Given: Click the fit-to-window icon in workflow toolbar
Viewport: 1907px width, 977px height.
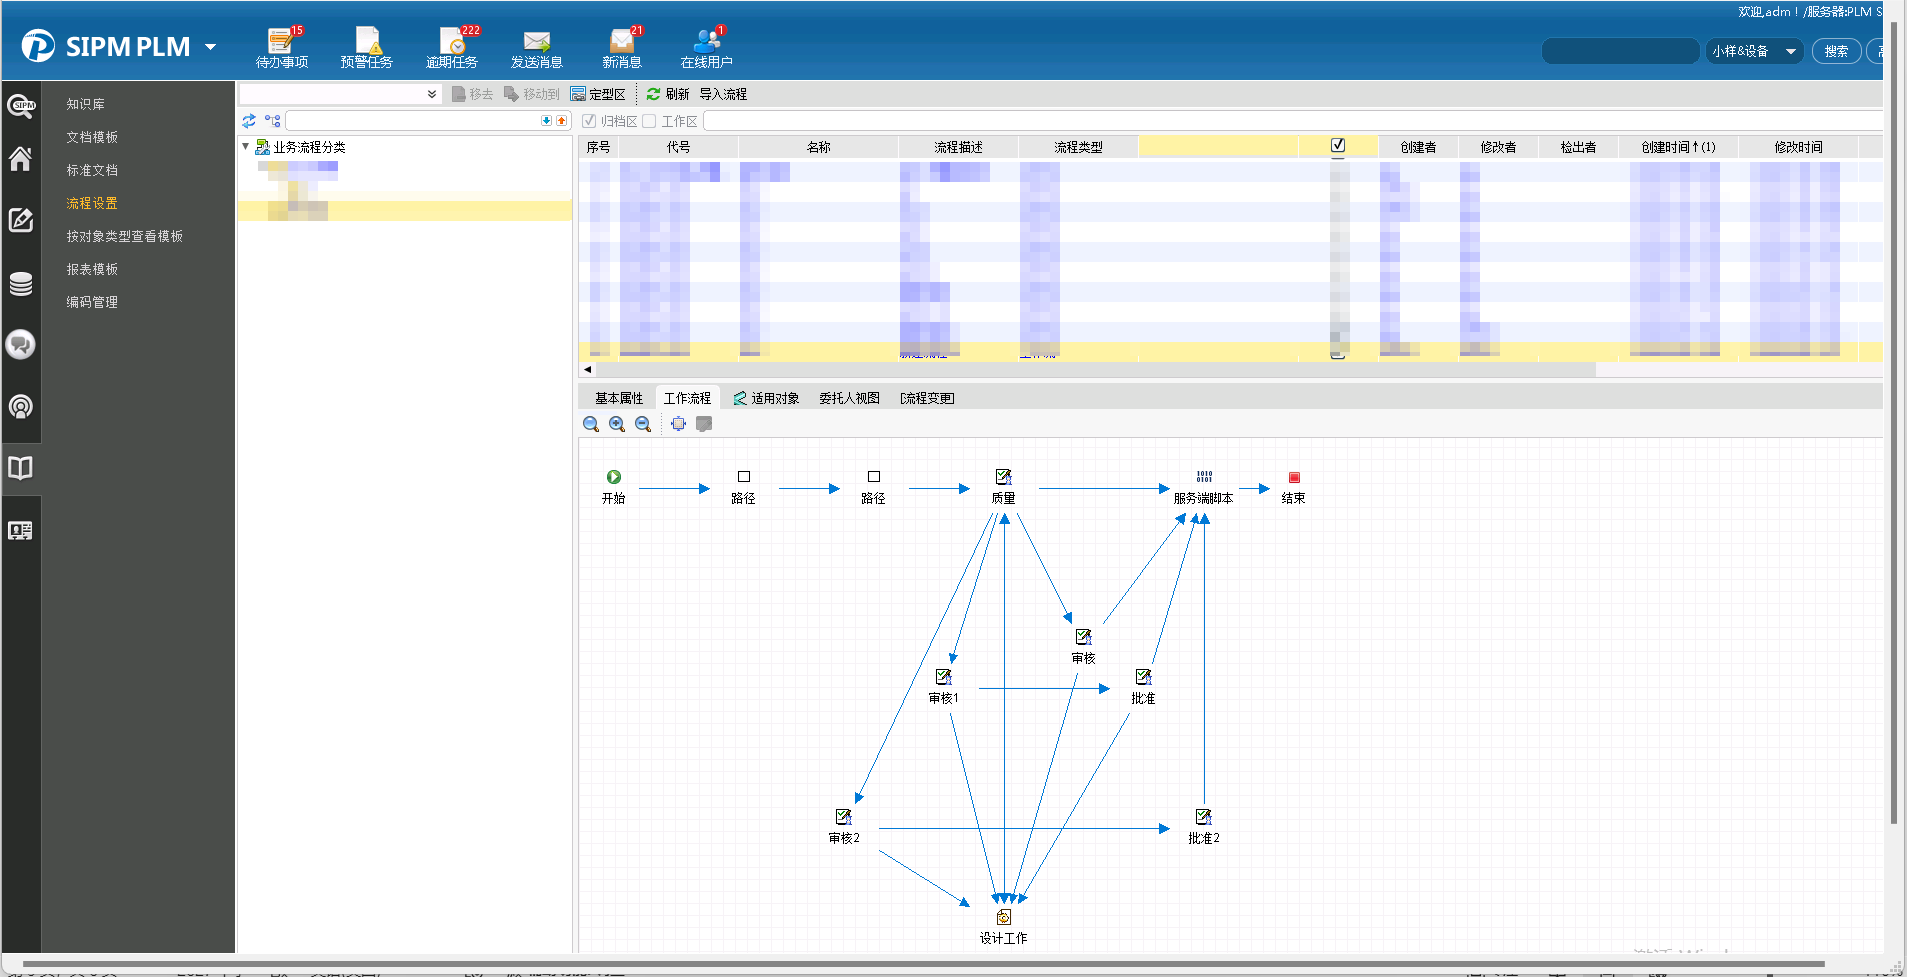Looking at the screenshot, I should (678, 424).
